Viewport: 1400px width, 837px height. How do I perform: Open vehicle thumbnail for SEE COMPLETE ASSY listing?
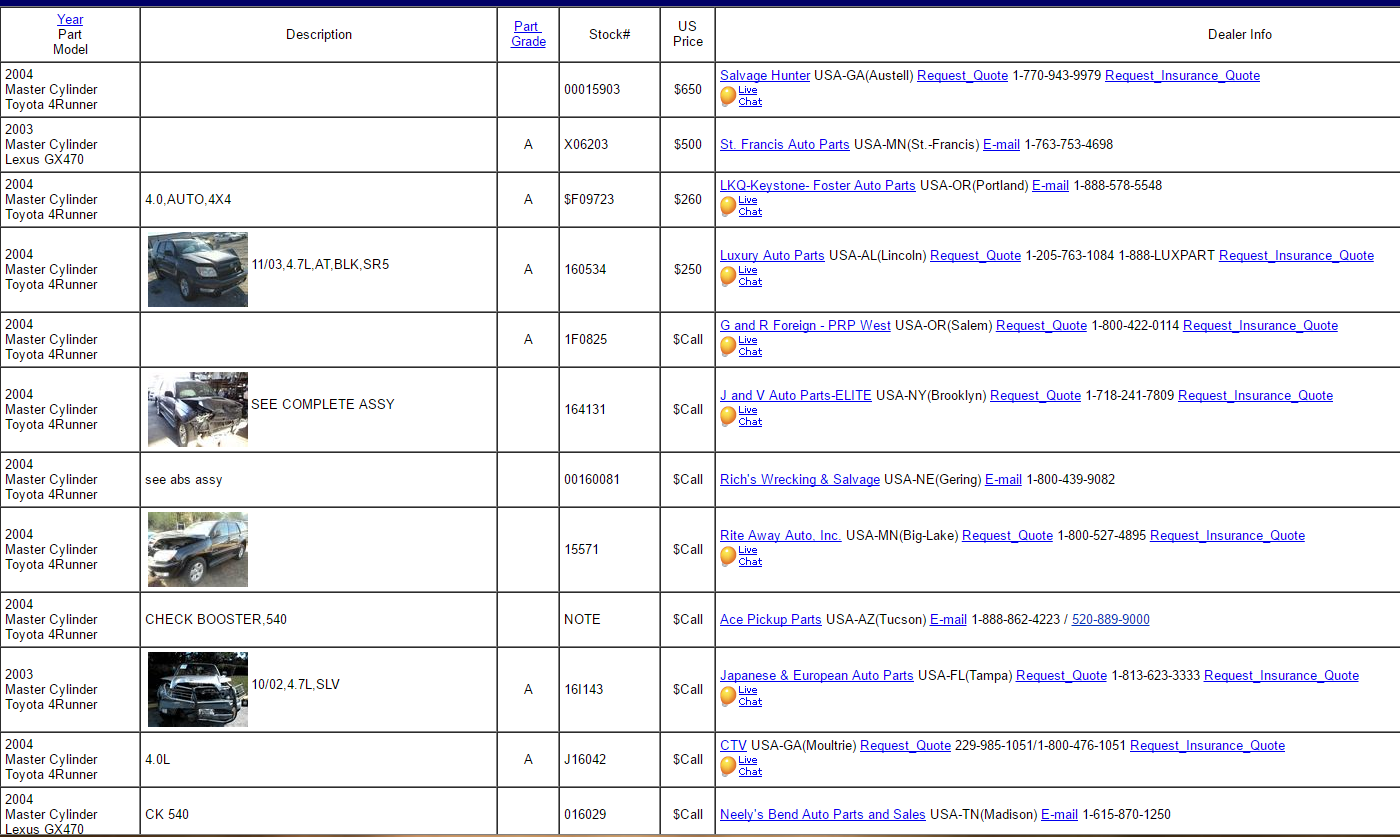coord(198,410)
